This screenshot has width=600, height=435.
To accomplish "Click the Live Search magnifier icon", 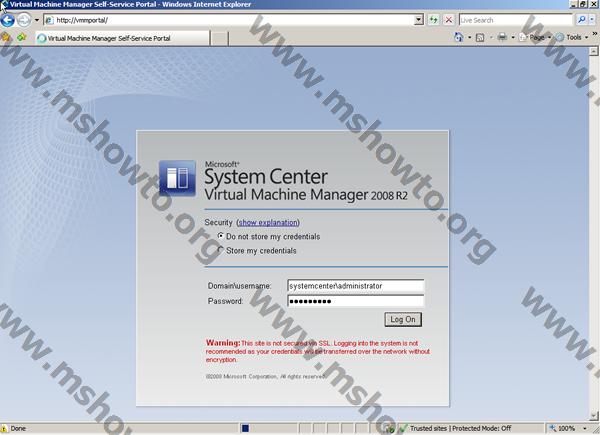I will click(x=581, y=20).
